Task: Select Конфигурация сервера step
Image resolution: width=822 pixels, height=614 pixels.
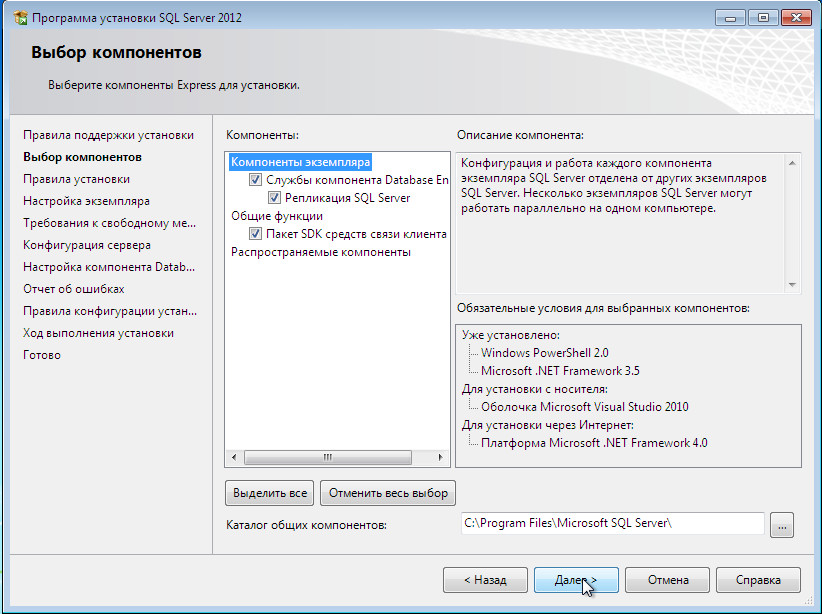Action: 87,245
